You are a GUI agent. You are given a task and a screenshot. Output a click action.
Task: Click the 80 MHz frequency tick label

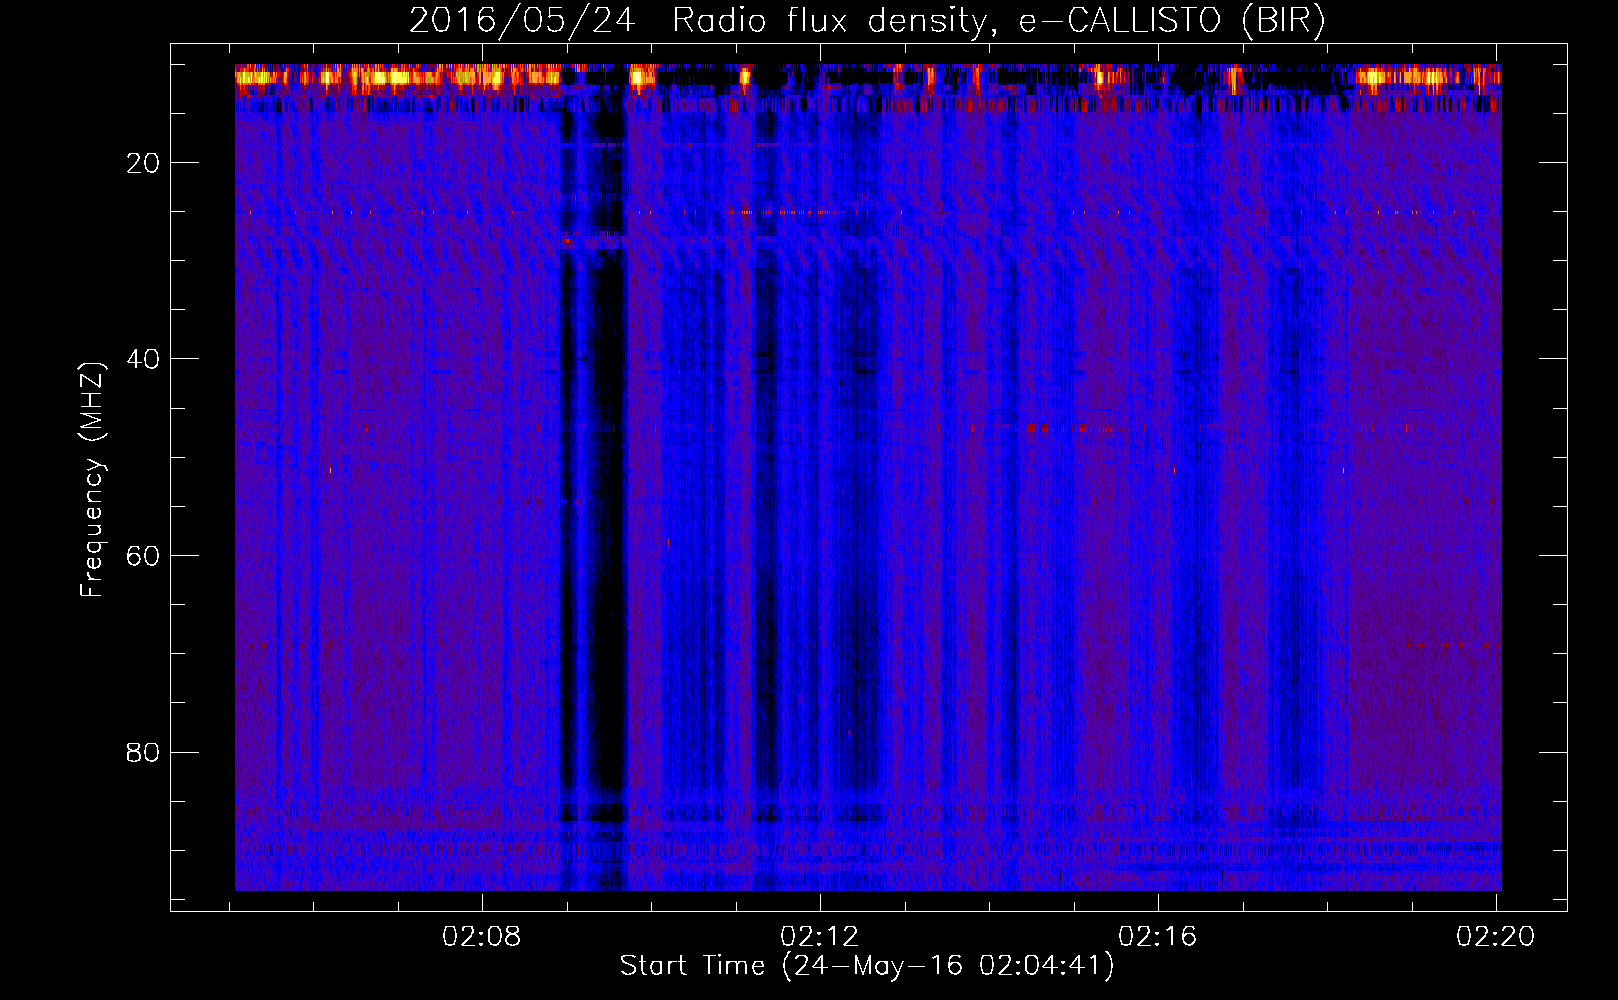coord(143,753)
